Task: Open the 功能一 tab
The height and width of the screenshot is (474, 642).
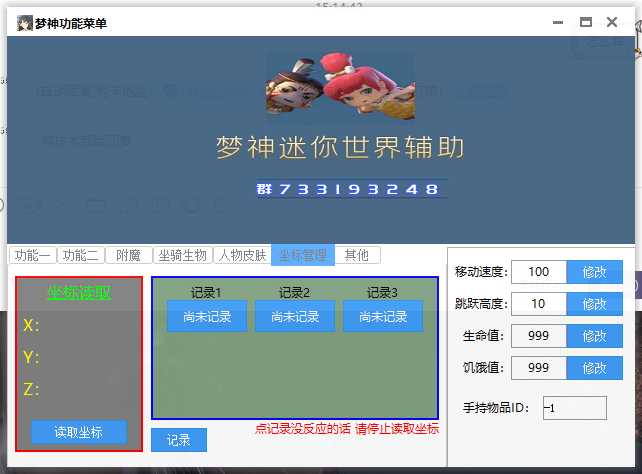Action: pyautogui.click(x=32, y=255)
